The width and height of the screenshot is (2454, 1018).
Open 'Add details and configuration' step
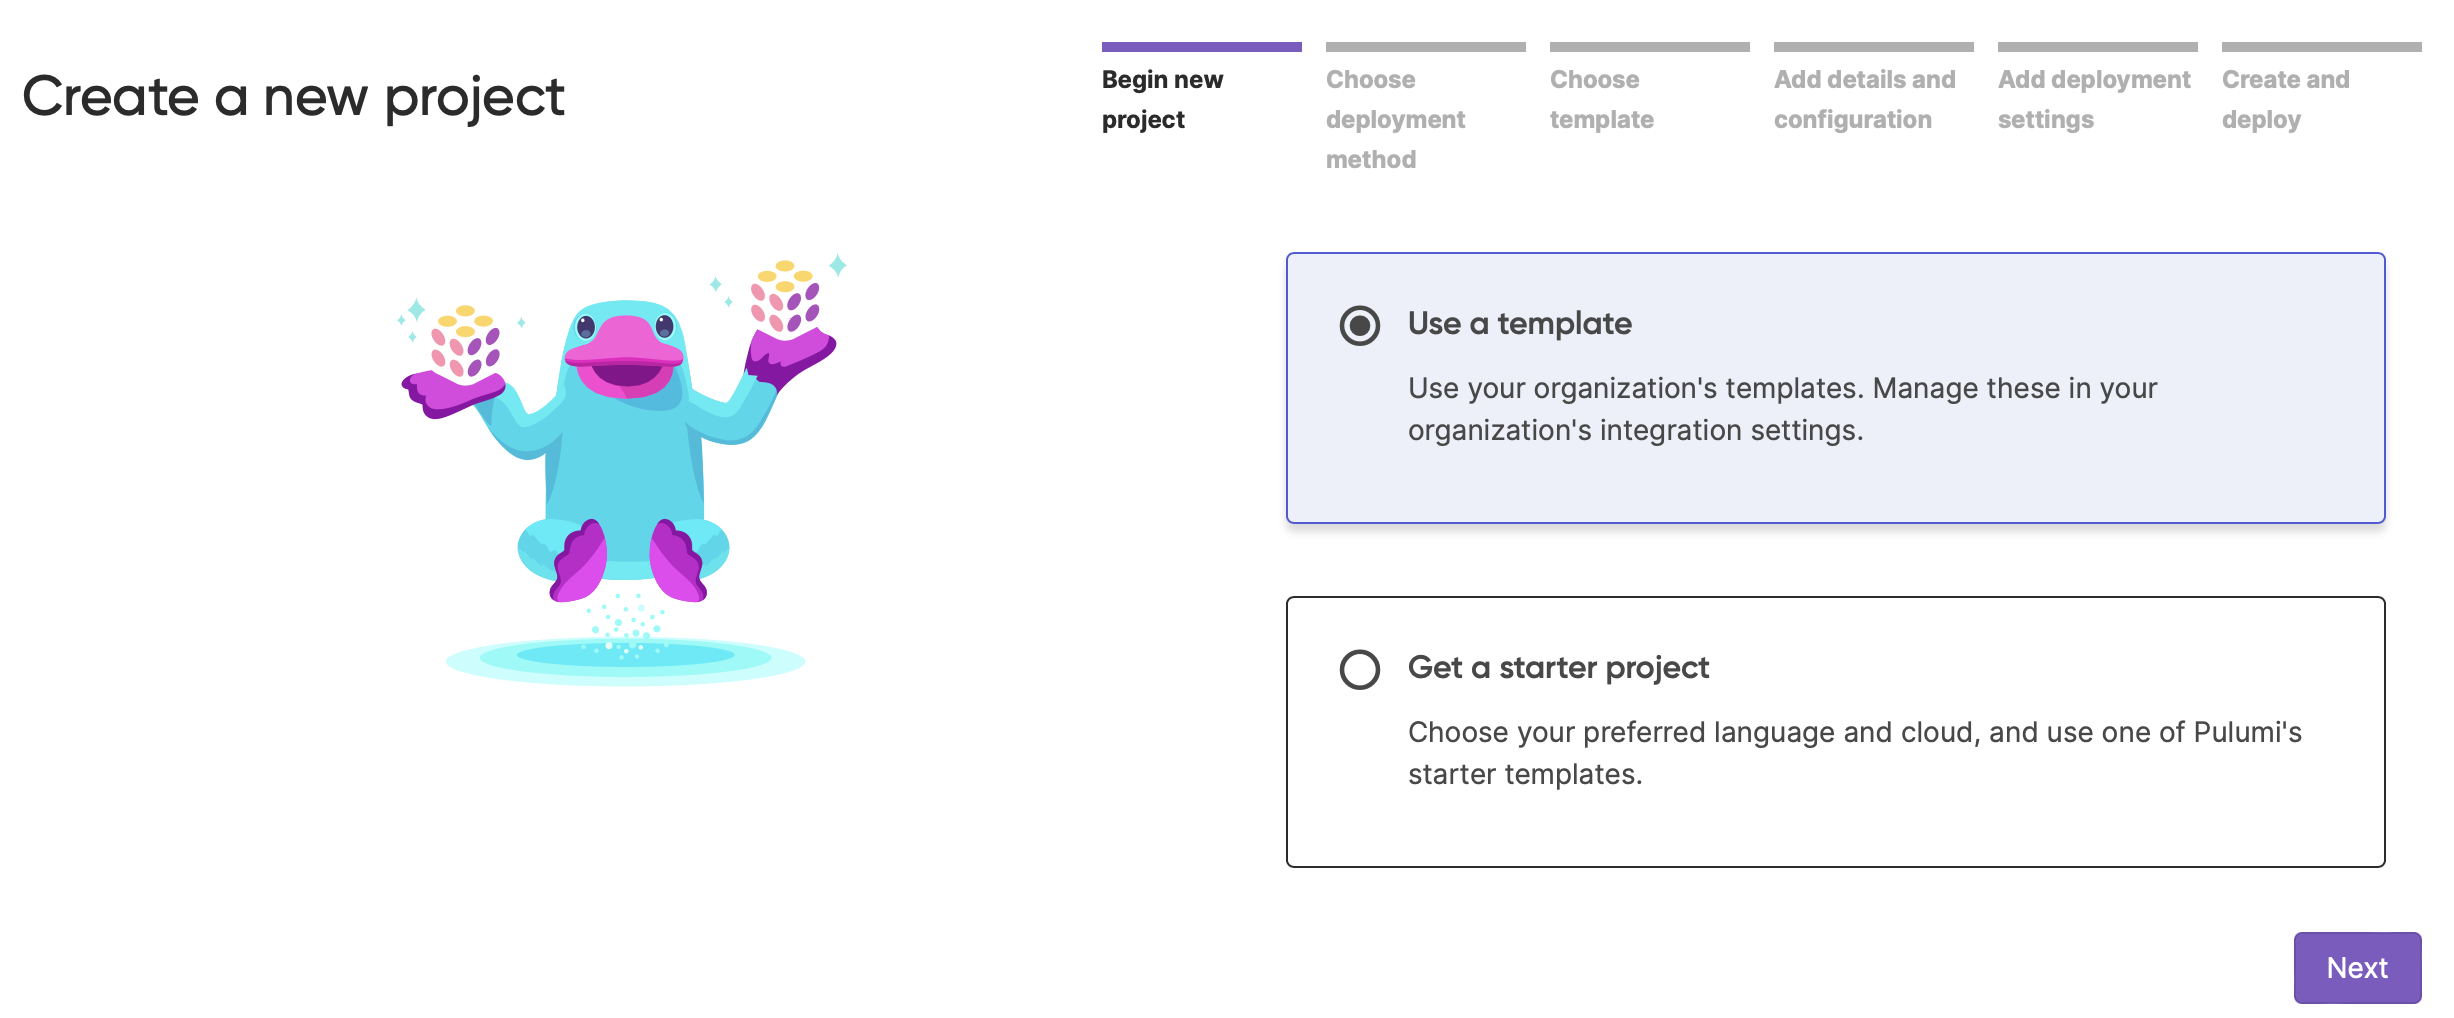pos(1864,99)
